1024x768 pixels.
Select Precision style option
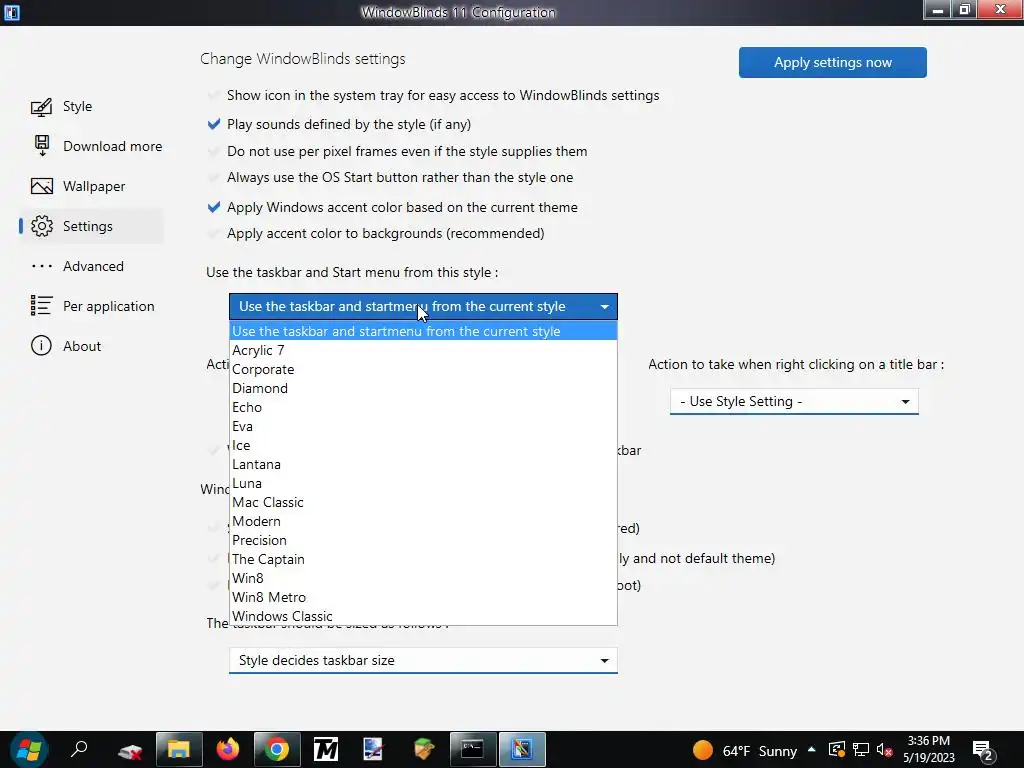(423, 540)
